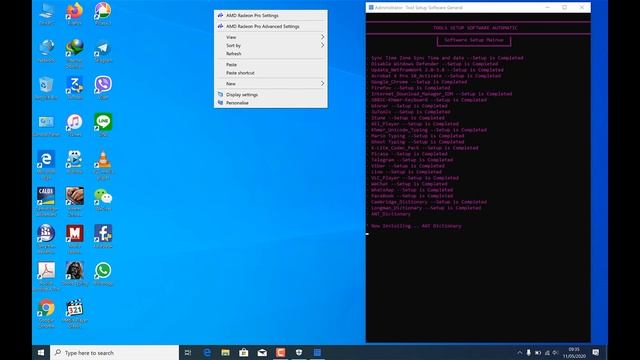
Task: Expand the Sort by submenu
Action: pyautogui.click(x=271, y=45)
